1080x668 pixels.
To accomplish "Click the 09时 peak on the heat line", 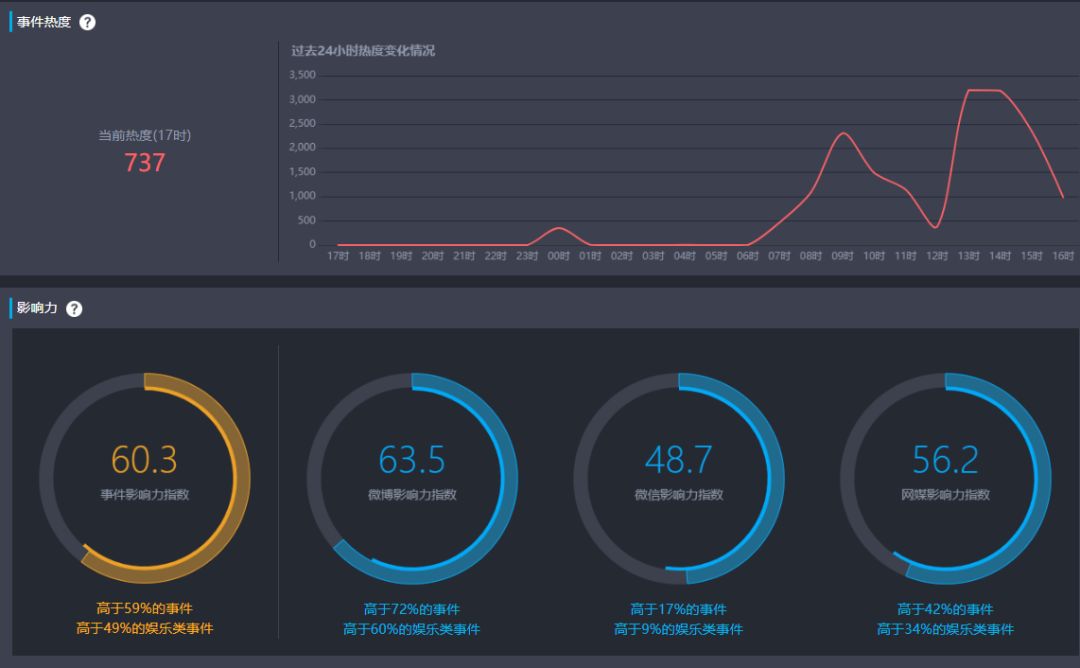I will coord(843,133).
